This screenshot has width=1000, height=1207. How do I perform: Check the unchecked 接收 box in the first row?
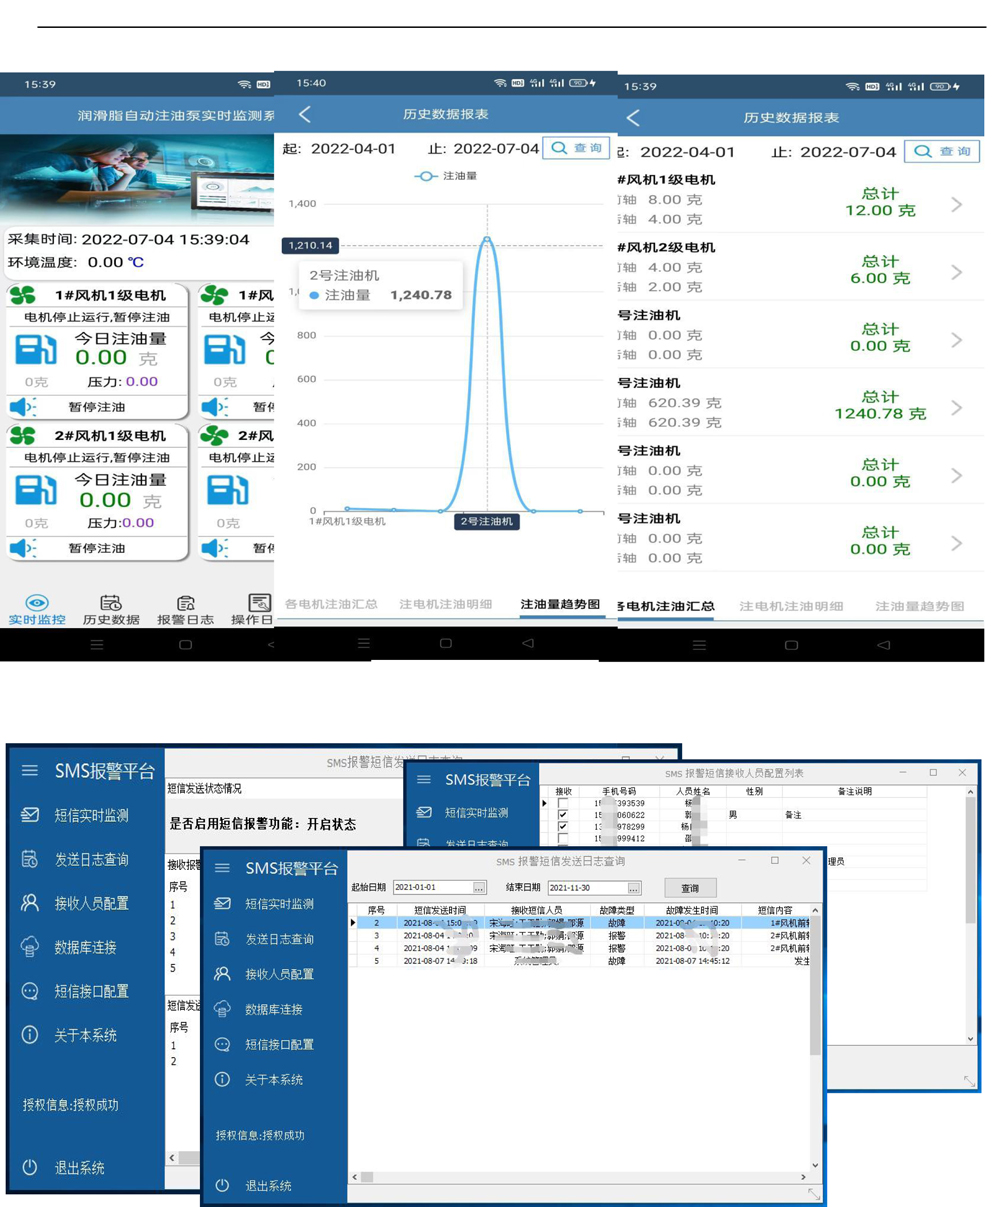point(563,803)
